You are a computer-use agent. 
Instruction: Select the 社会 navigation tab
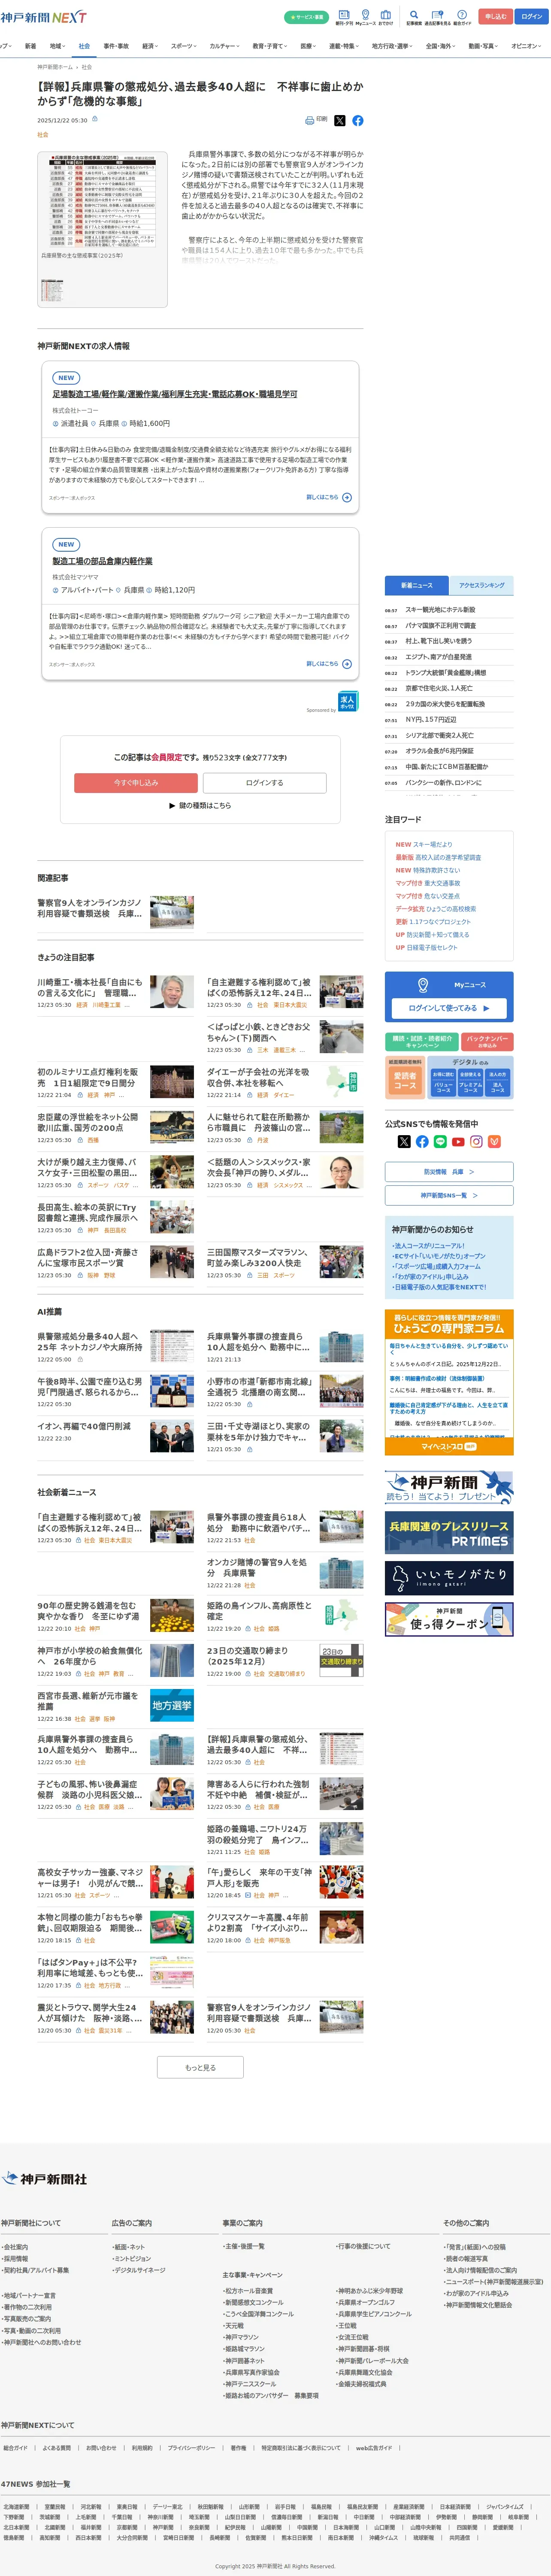pyautogui.click(x=84, y=46)
